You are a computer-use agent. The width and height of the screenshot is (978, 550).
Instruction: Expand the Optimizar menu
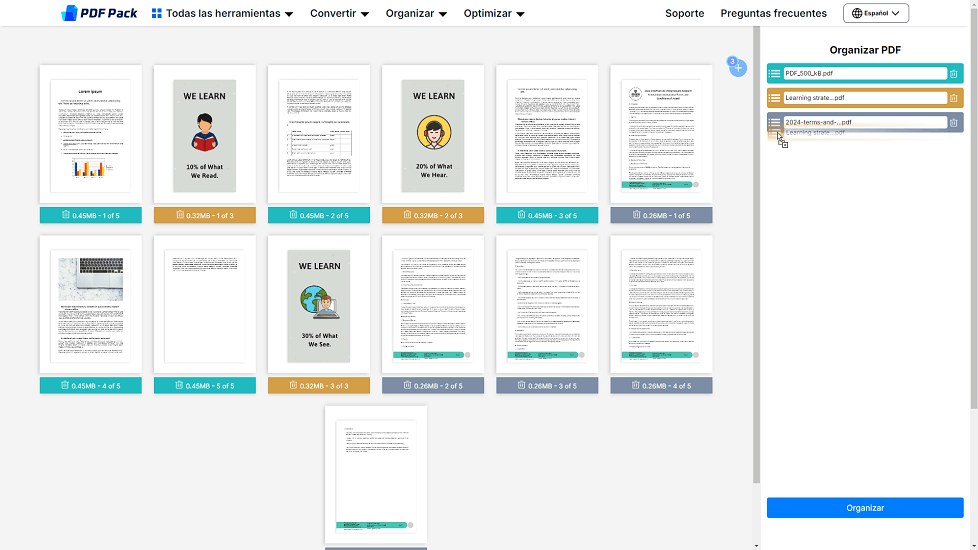tap(494, 14)
